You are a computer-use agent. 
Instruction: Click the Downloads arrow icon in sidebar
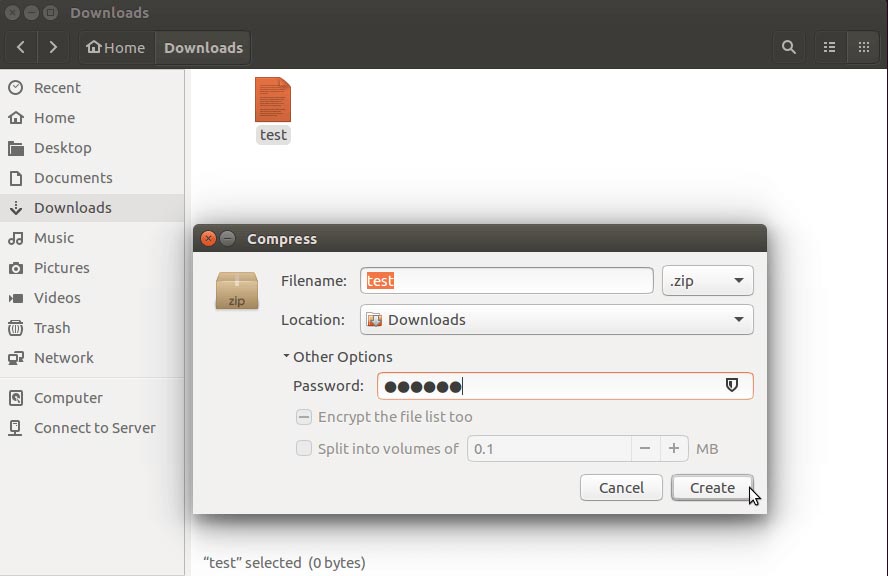tap(16, 208)
